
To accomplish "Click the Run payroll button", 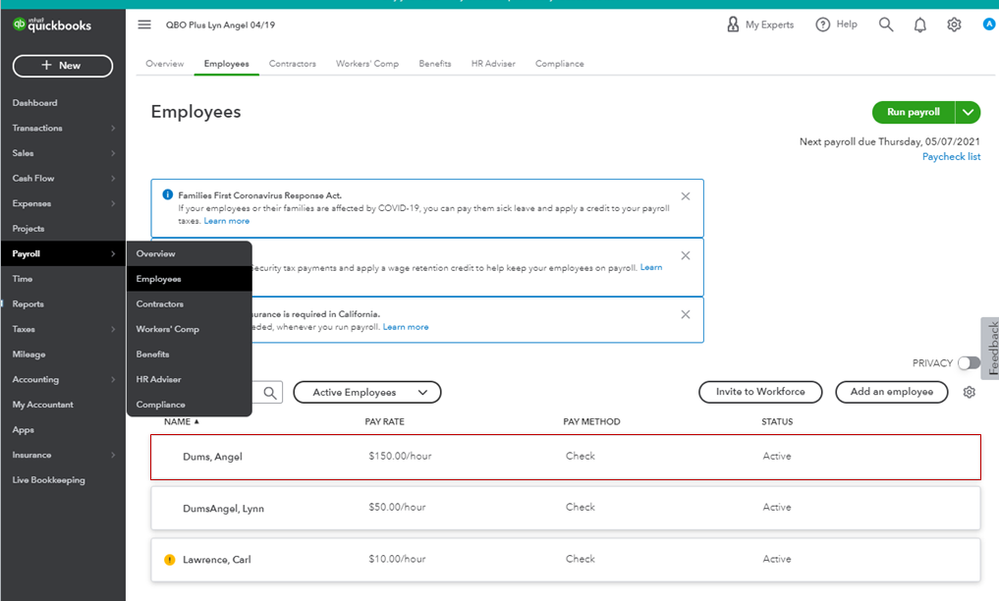I will click(x=914, y=112).
